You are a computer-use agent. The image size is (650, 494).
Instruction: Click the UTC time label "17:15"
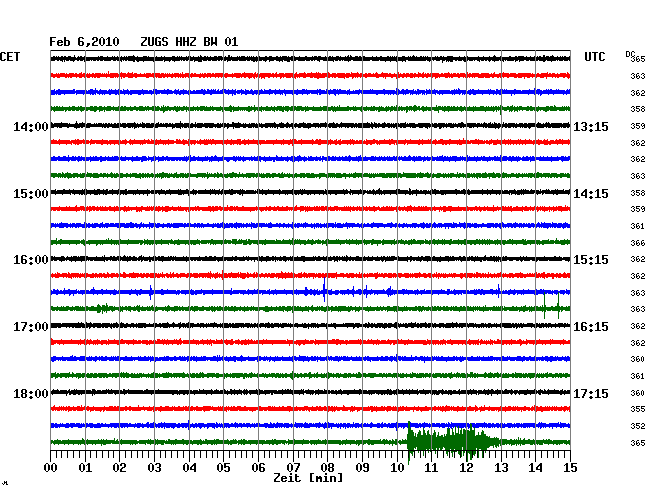(591, 394)
